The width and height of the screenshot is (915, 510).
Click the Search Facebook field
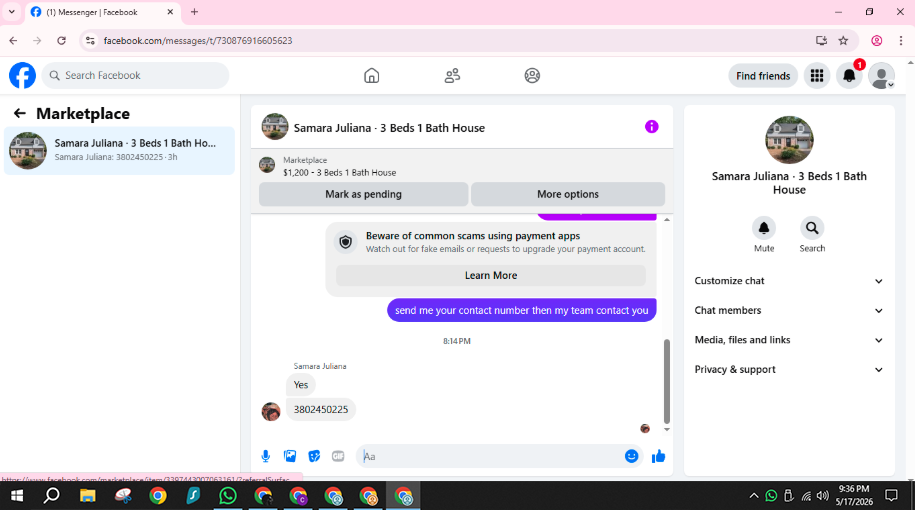135,75
